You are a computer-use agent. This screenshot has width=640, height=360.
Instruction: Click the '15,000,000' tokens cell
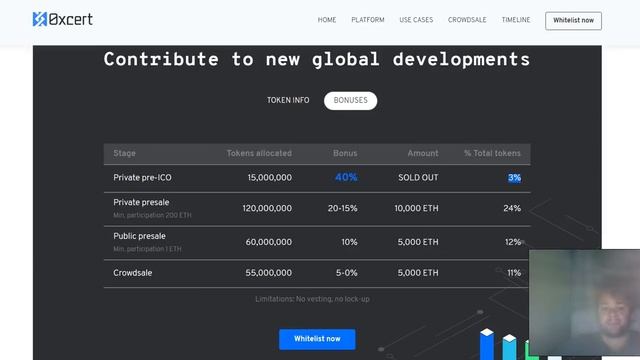tap(269, 178)
